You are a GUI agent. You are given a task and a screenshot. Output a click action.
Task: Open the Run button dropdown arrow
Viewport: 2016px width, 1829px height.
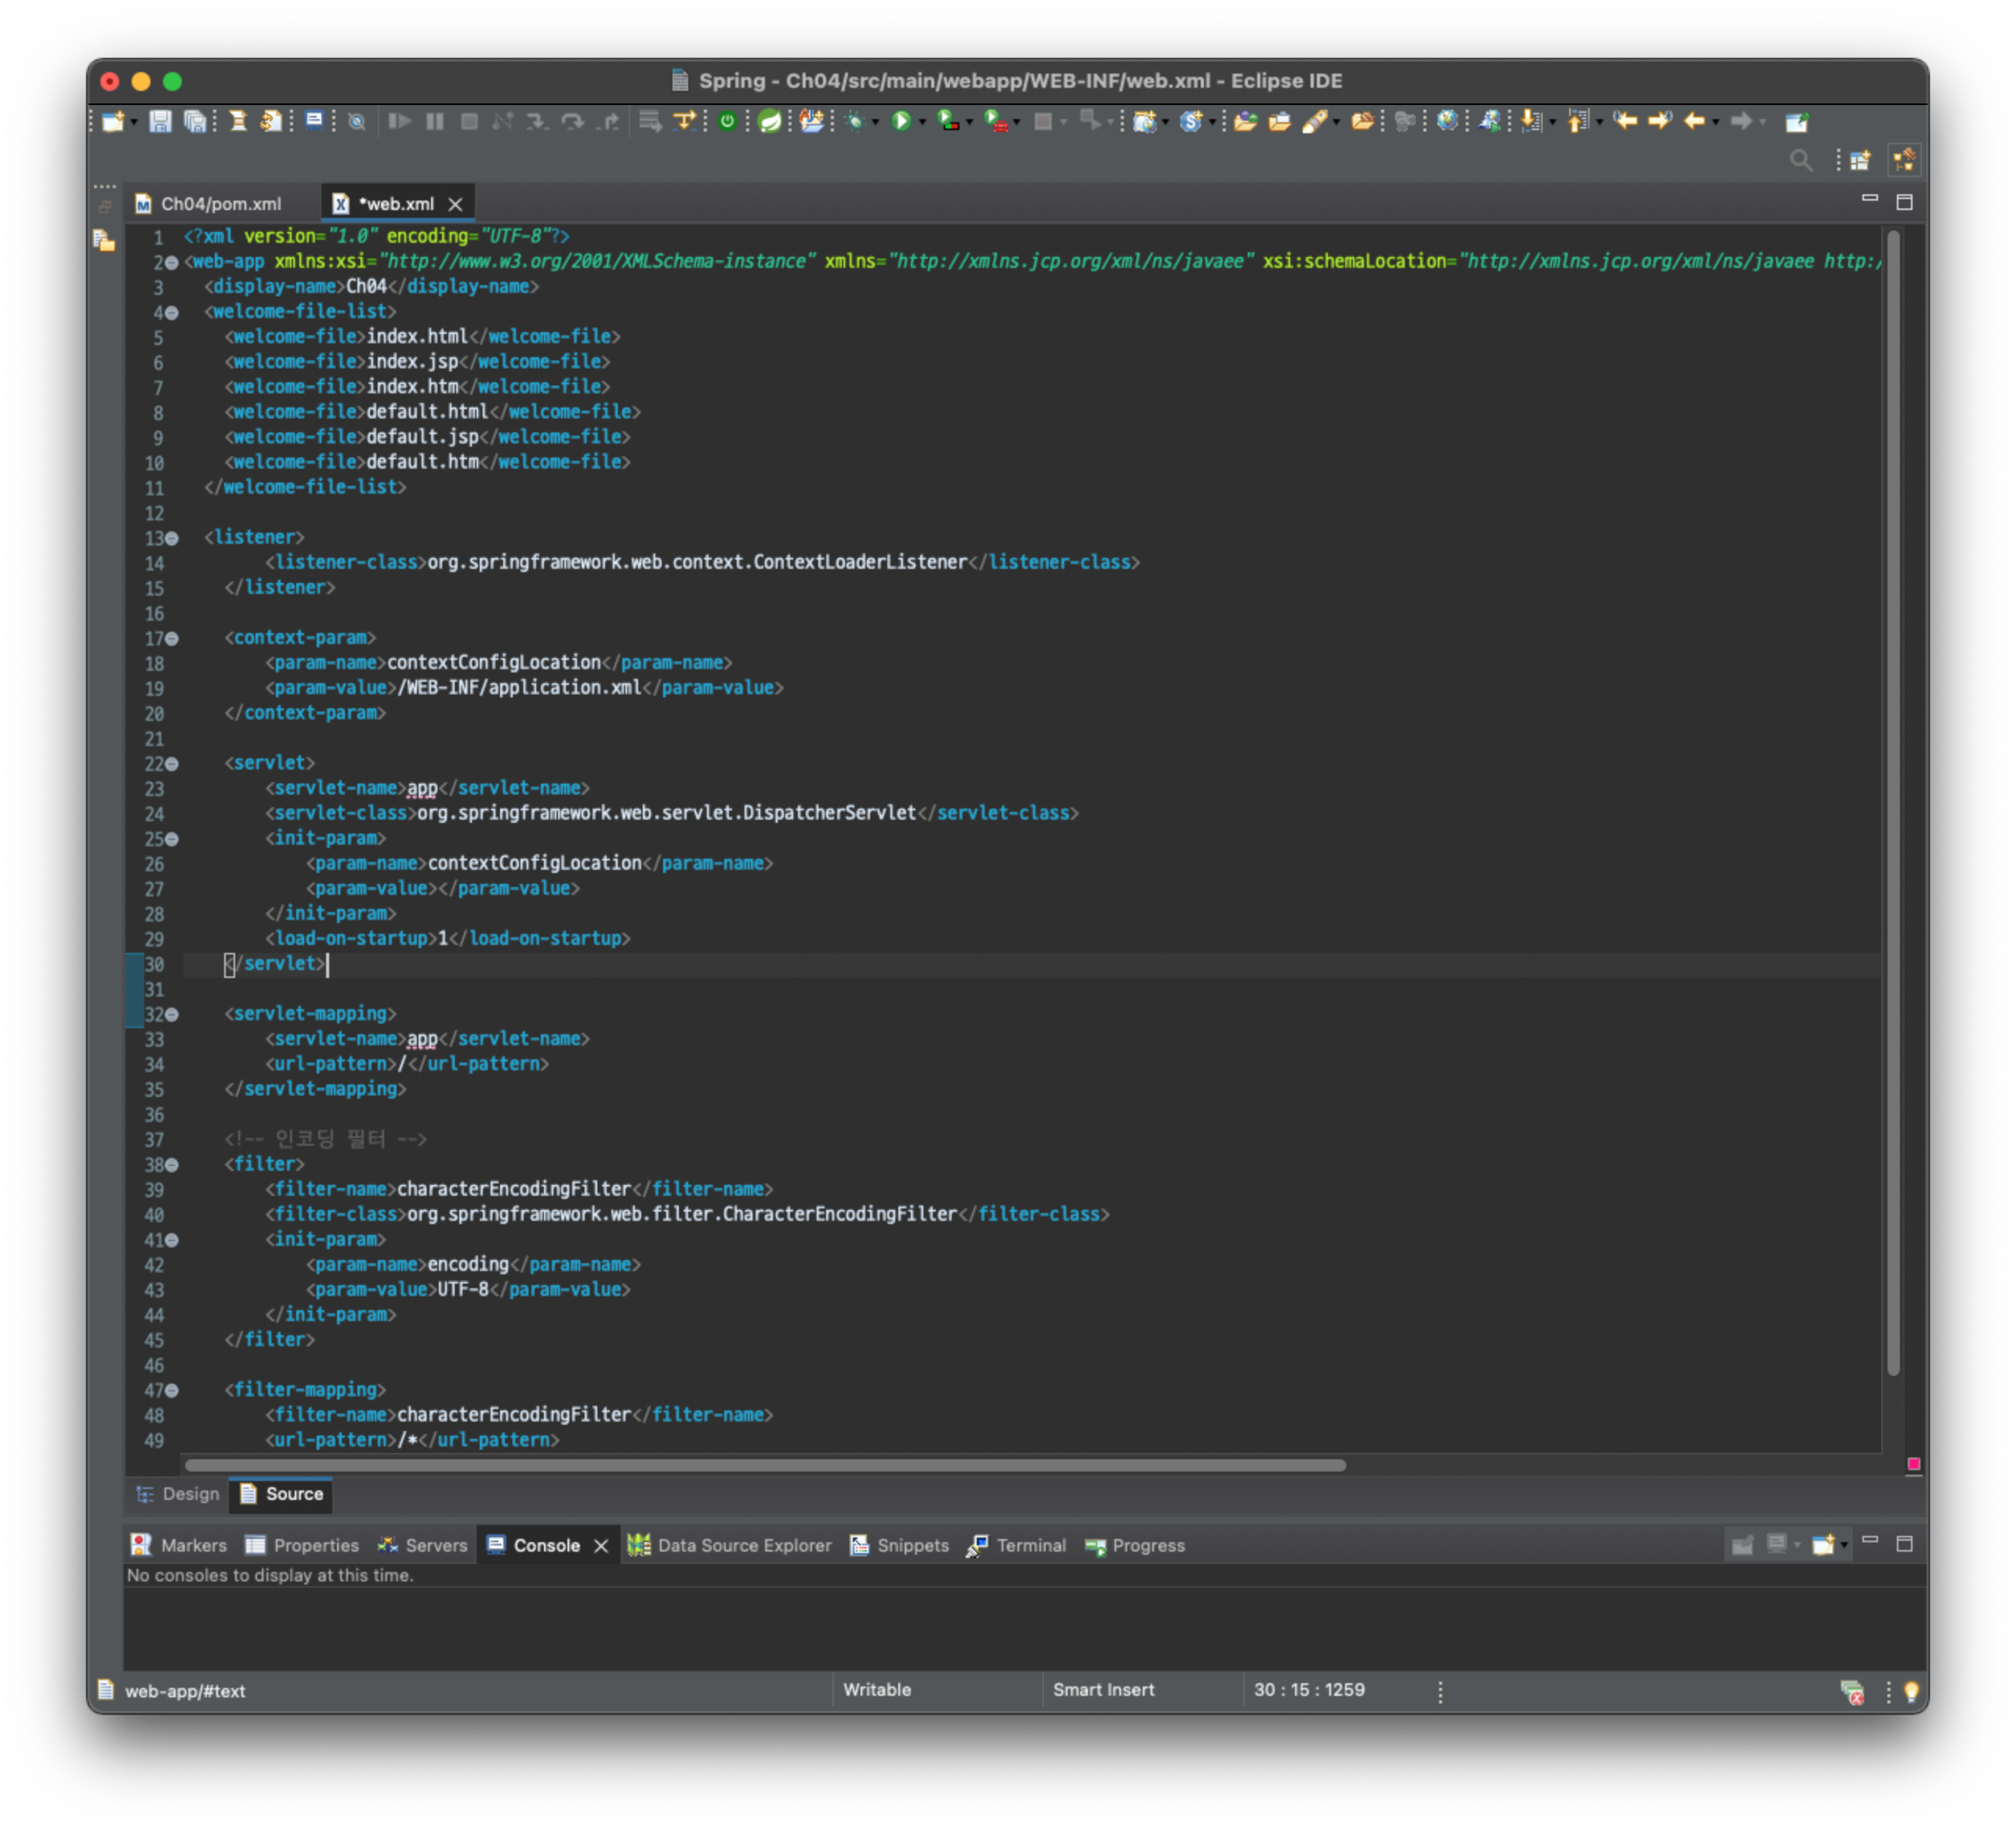coord(922,122)
